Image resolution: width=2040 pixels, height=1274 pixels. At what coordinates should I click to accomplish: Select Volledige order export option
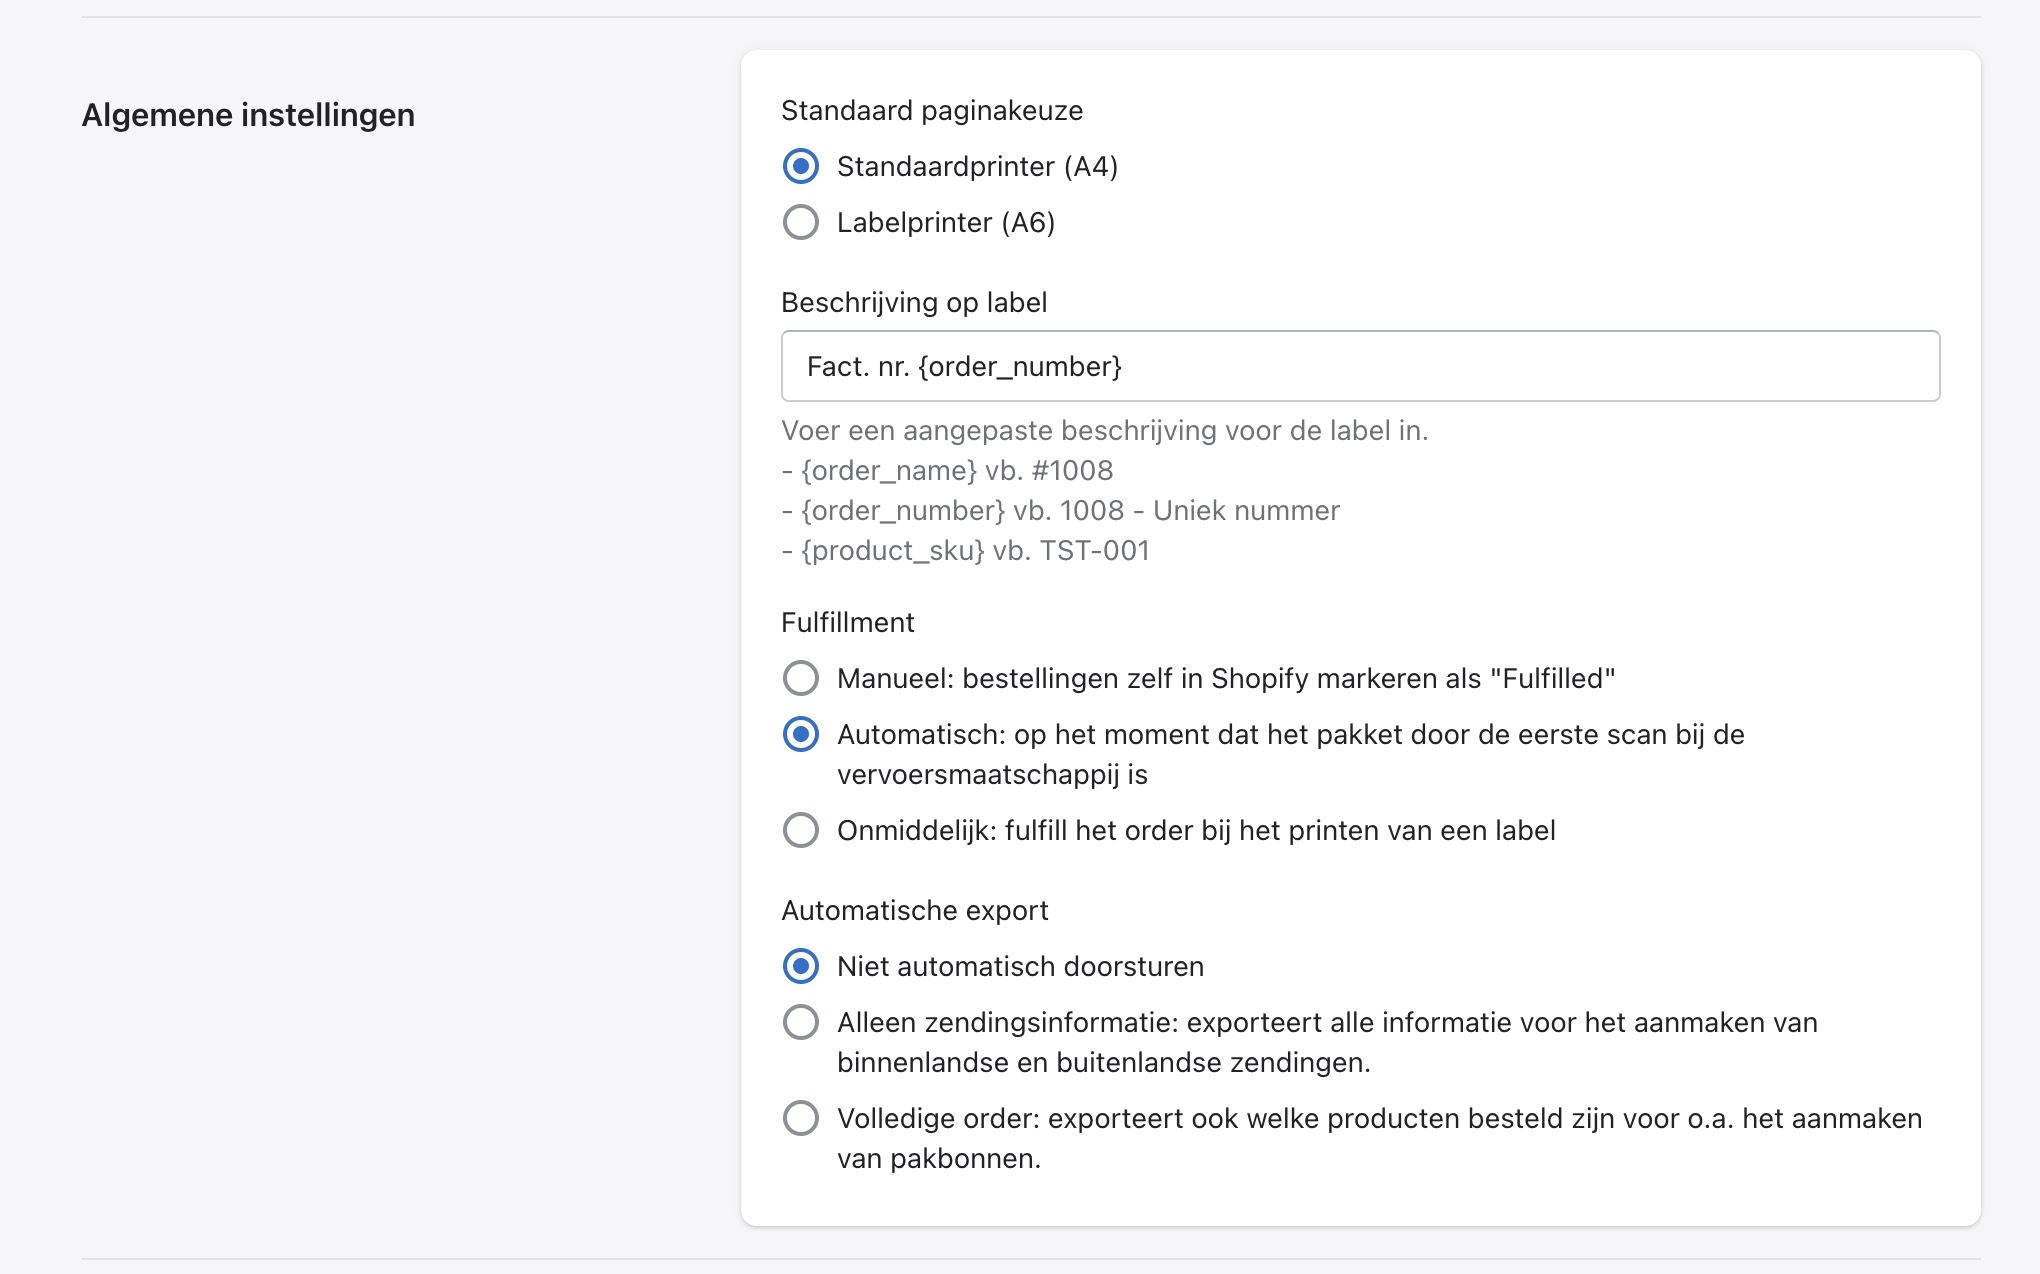(x=800, y=1118)
